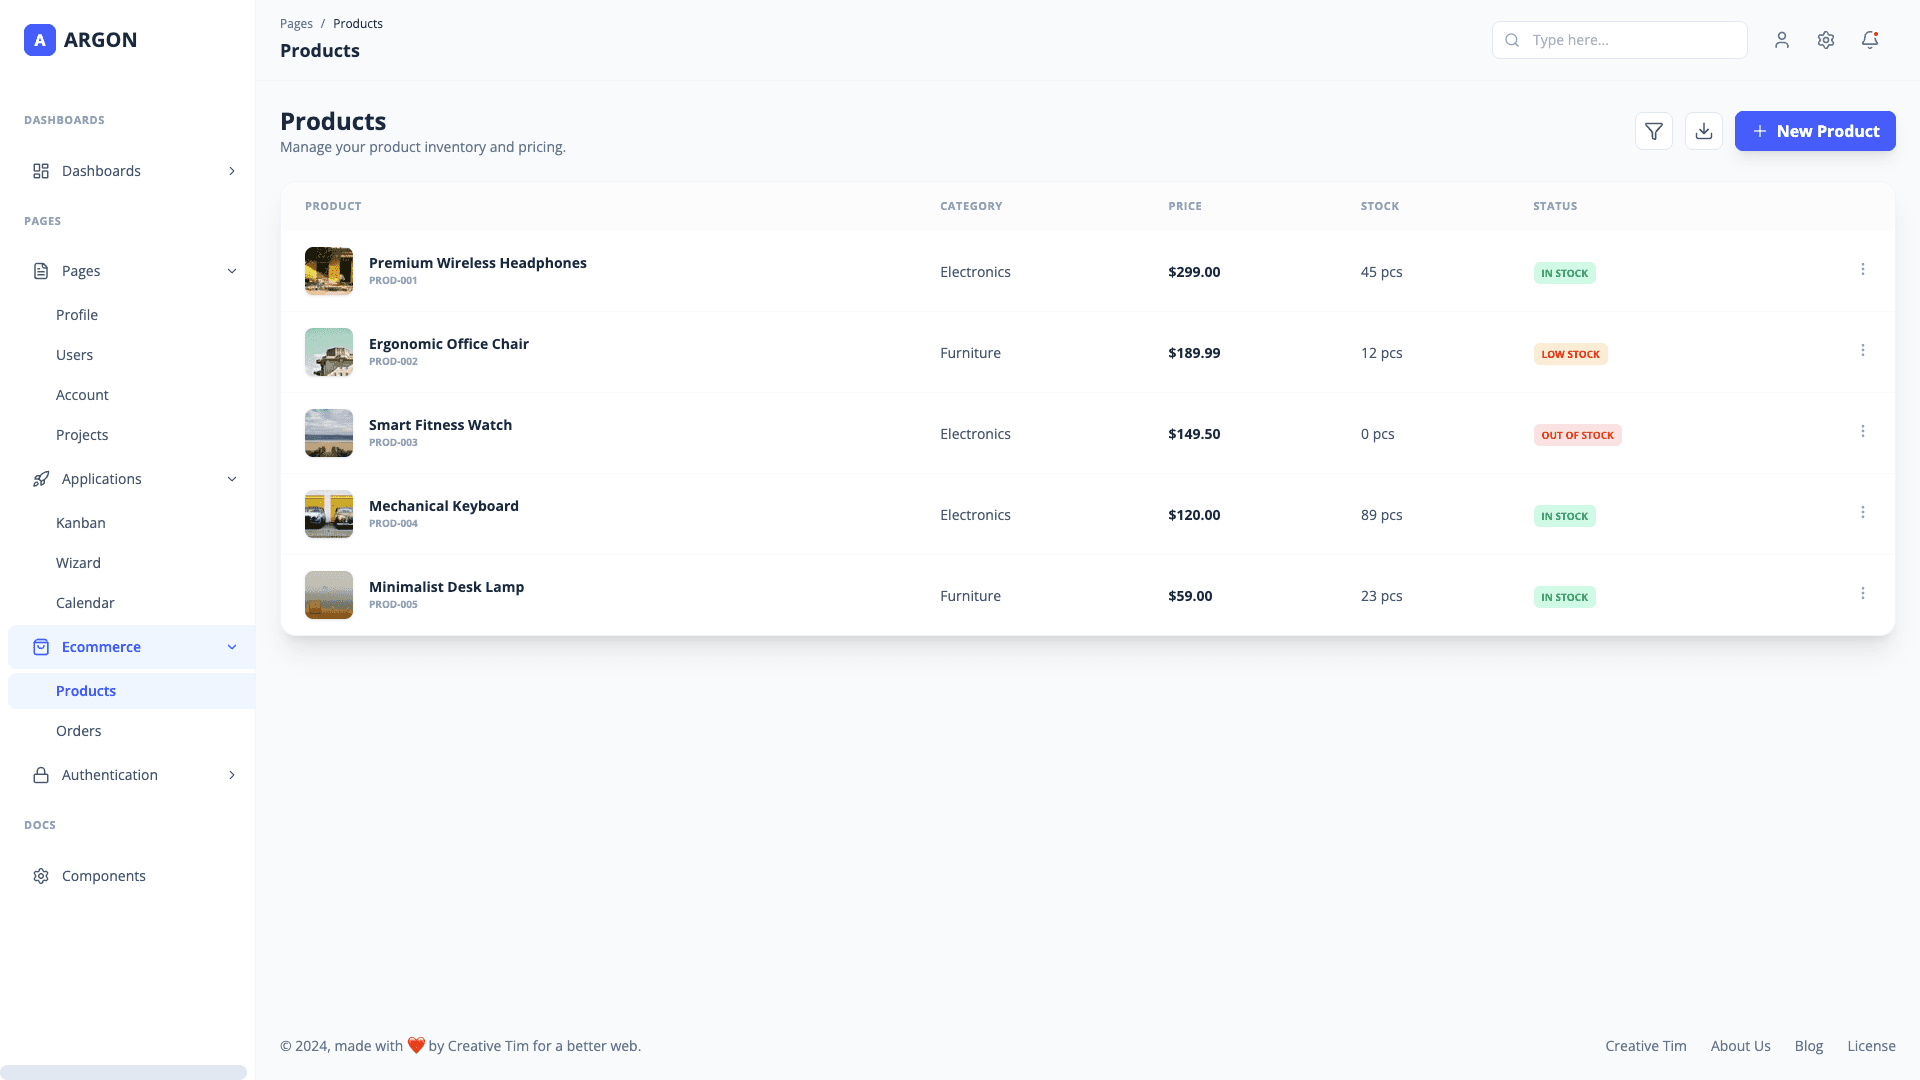Collapse the Ecommerce submenu
This screenshot has height=1080, width=1920.
[x=232, y=646]
